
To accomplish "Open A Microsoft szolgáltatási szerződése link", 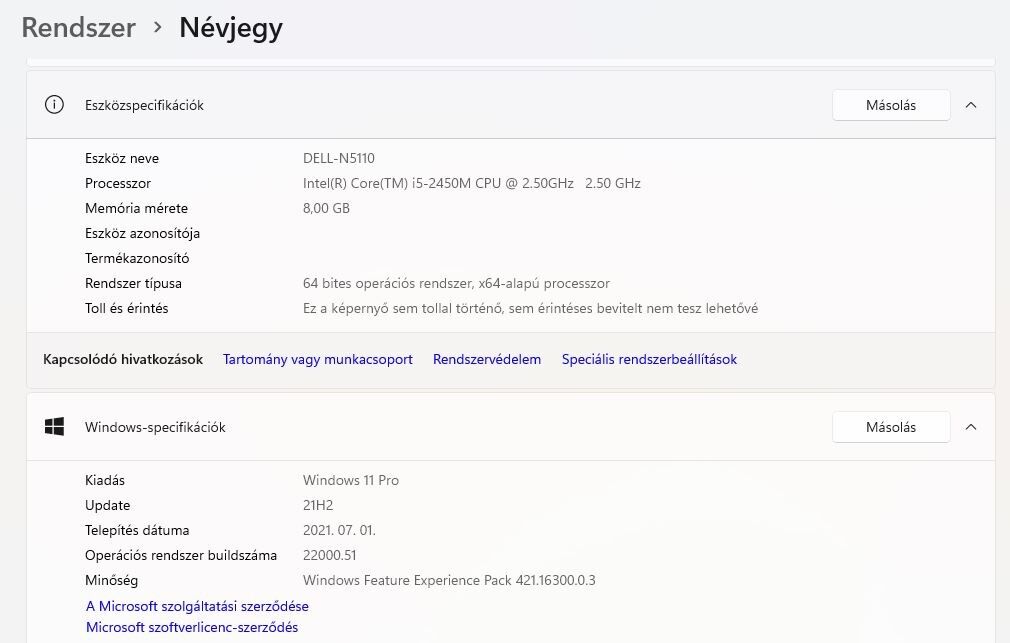I will (x=197, y=606).
